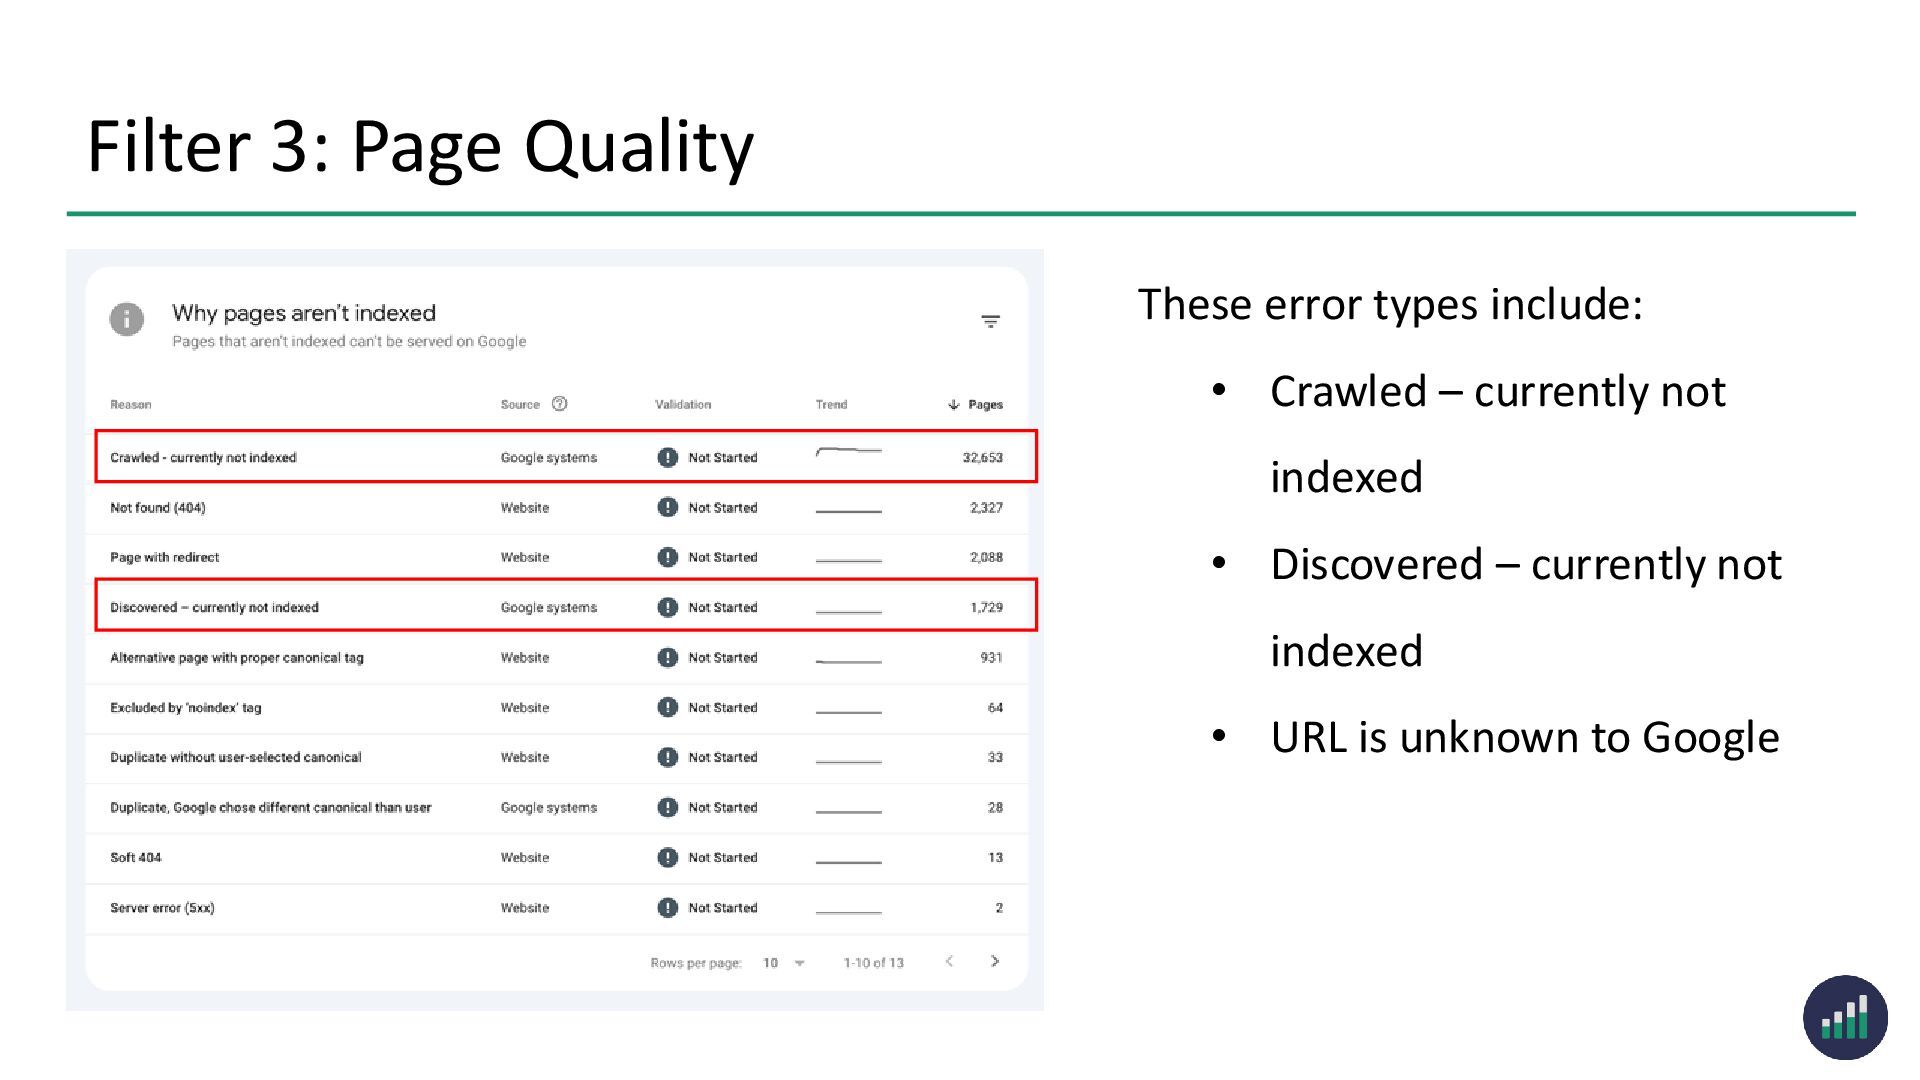Open Alternative page with proper canonical tag
Screen dimensions: 1920x1080
pos(237,657)
